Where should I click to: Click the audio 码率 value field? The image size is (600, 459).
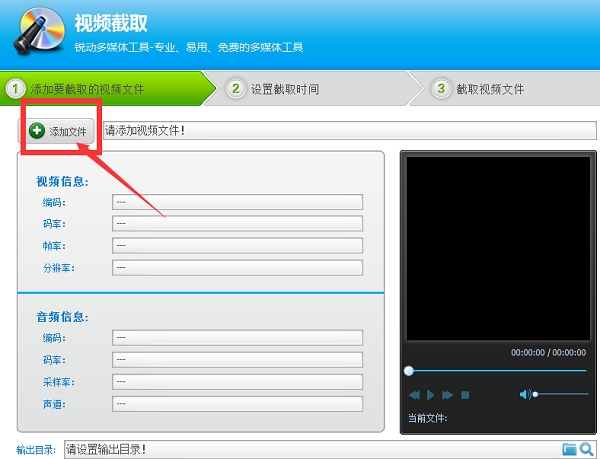237,360
